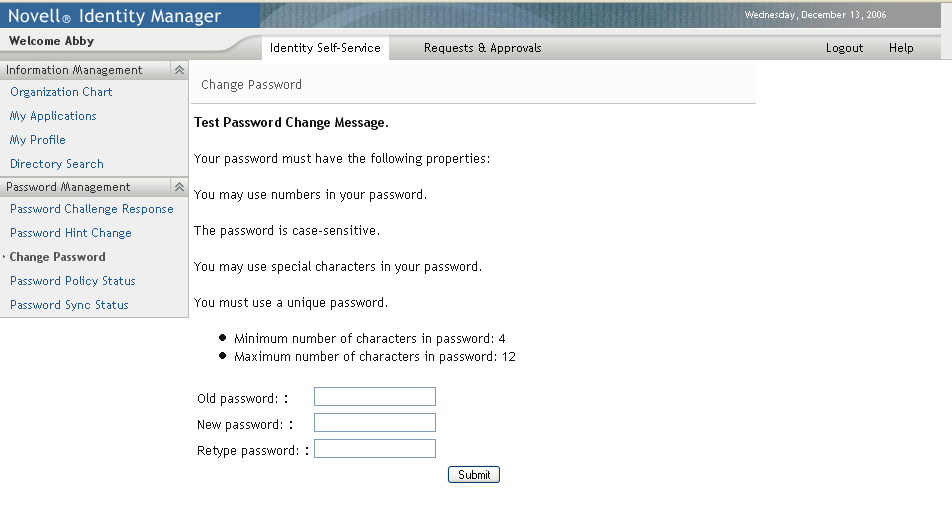Open Directory Search
This screenshot has width=952, height=526.
point(57,164)
